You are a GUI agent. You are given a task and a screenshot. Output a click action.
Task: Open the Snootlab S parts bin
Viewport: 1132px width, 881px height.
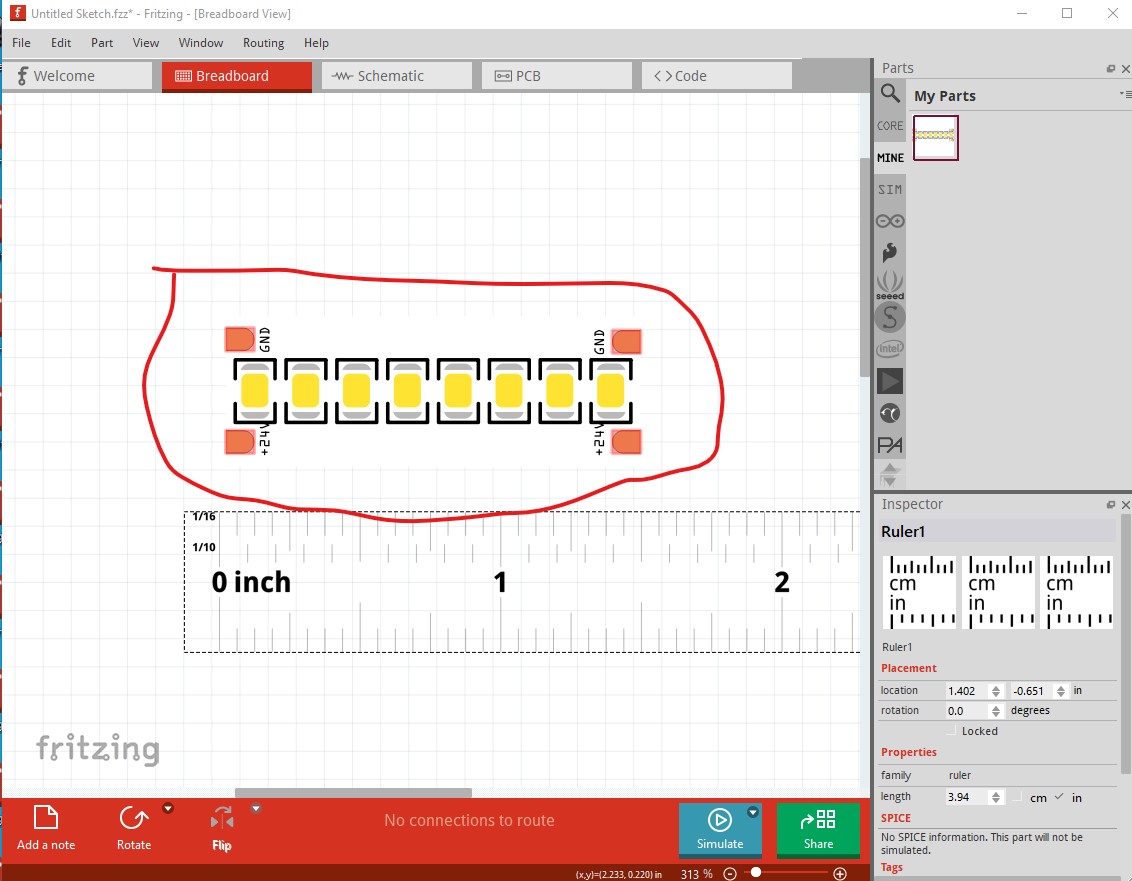tap(889, 317)
